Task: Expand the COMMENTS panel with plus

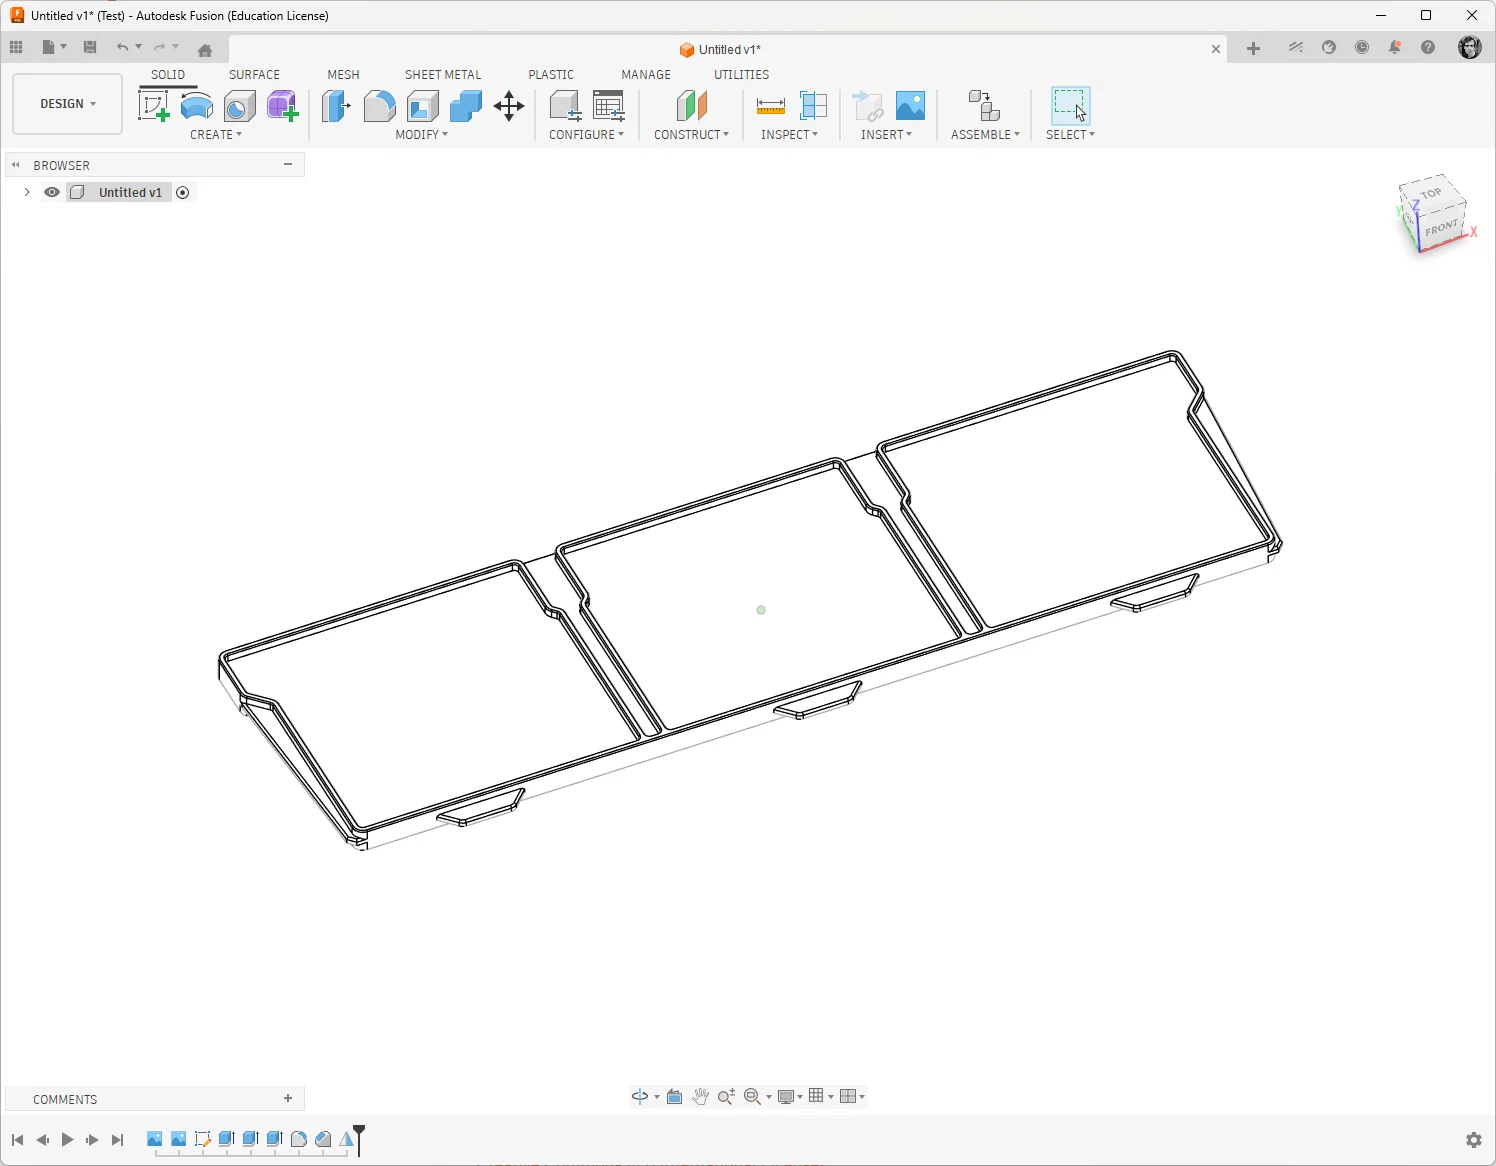Action: point(288,1098)
